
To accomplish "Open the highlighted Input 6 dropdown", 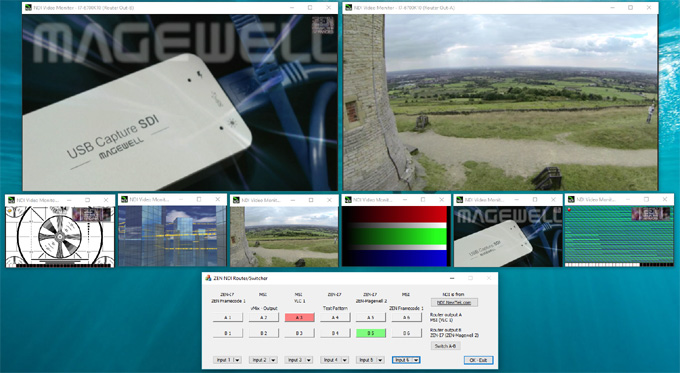I will coord(406,360).
